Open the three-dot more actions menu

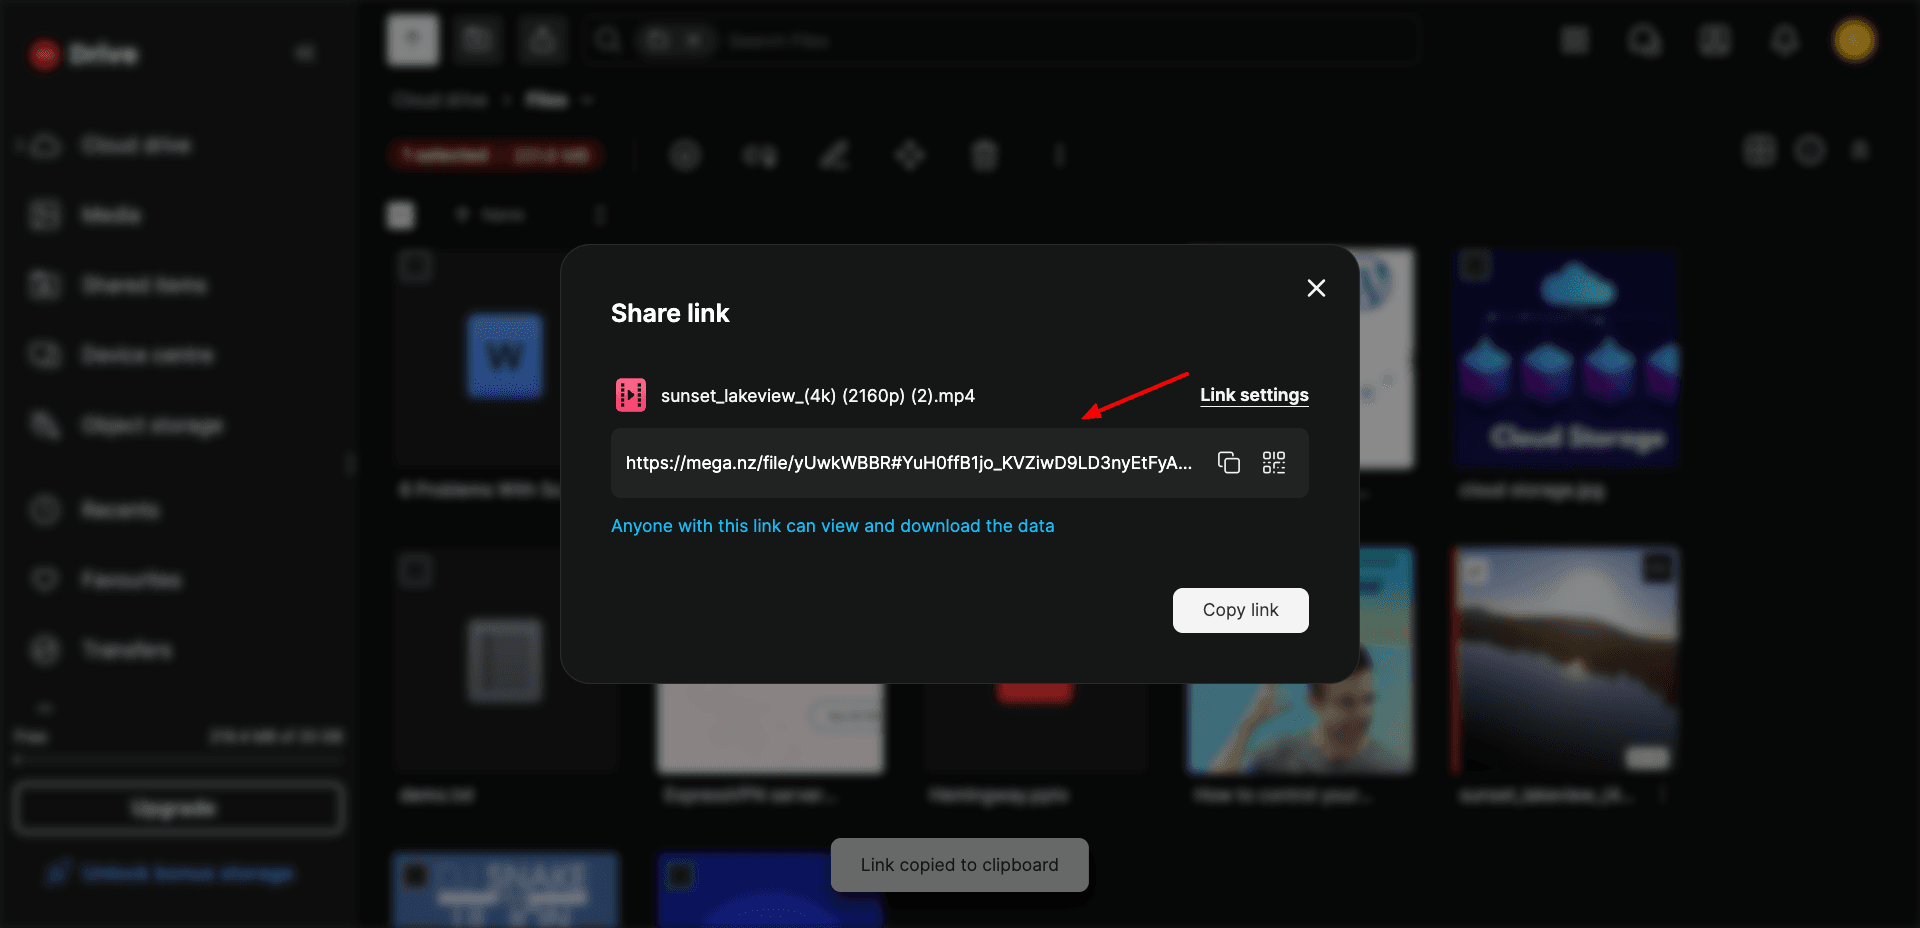pos(1059,156)
